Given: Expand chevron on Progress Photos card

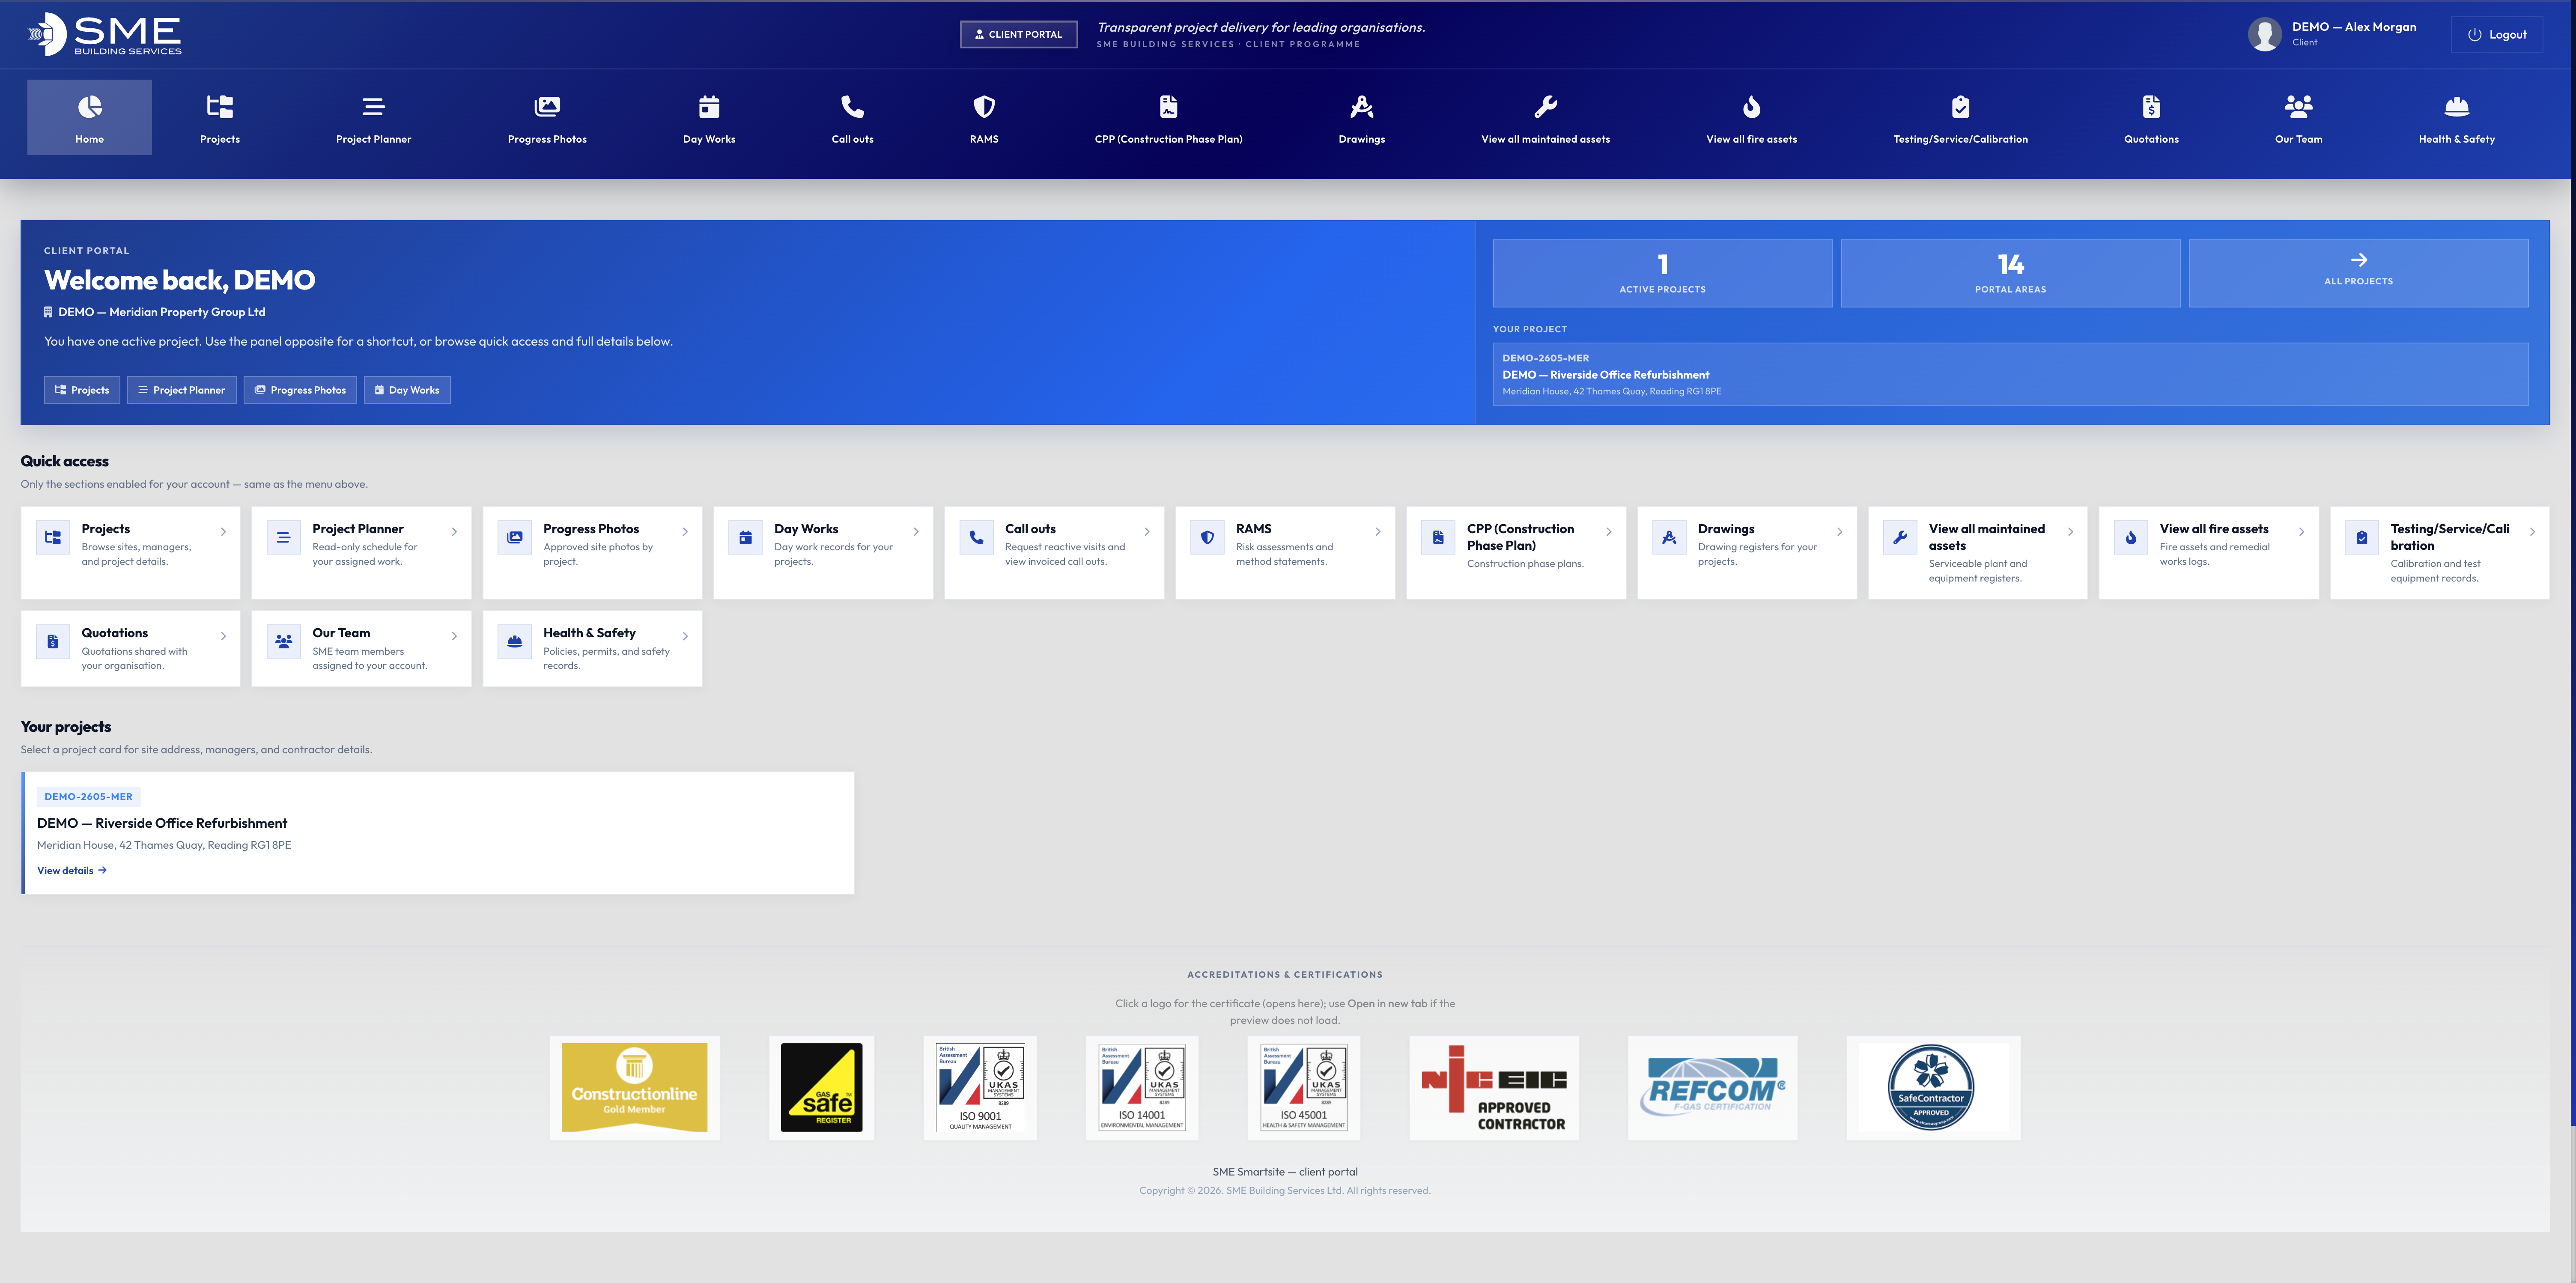Looking at the screenshot, I should (685, 532).
